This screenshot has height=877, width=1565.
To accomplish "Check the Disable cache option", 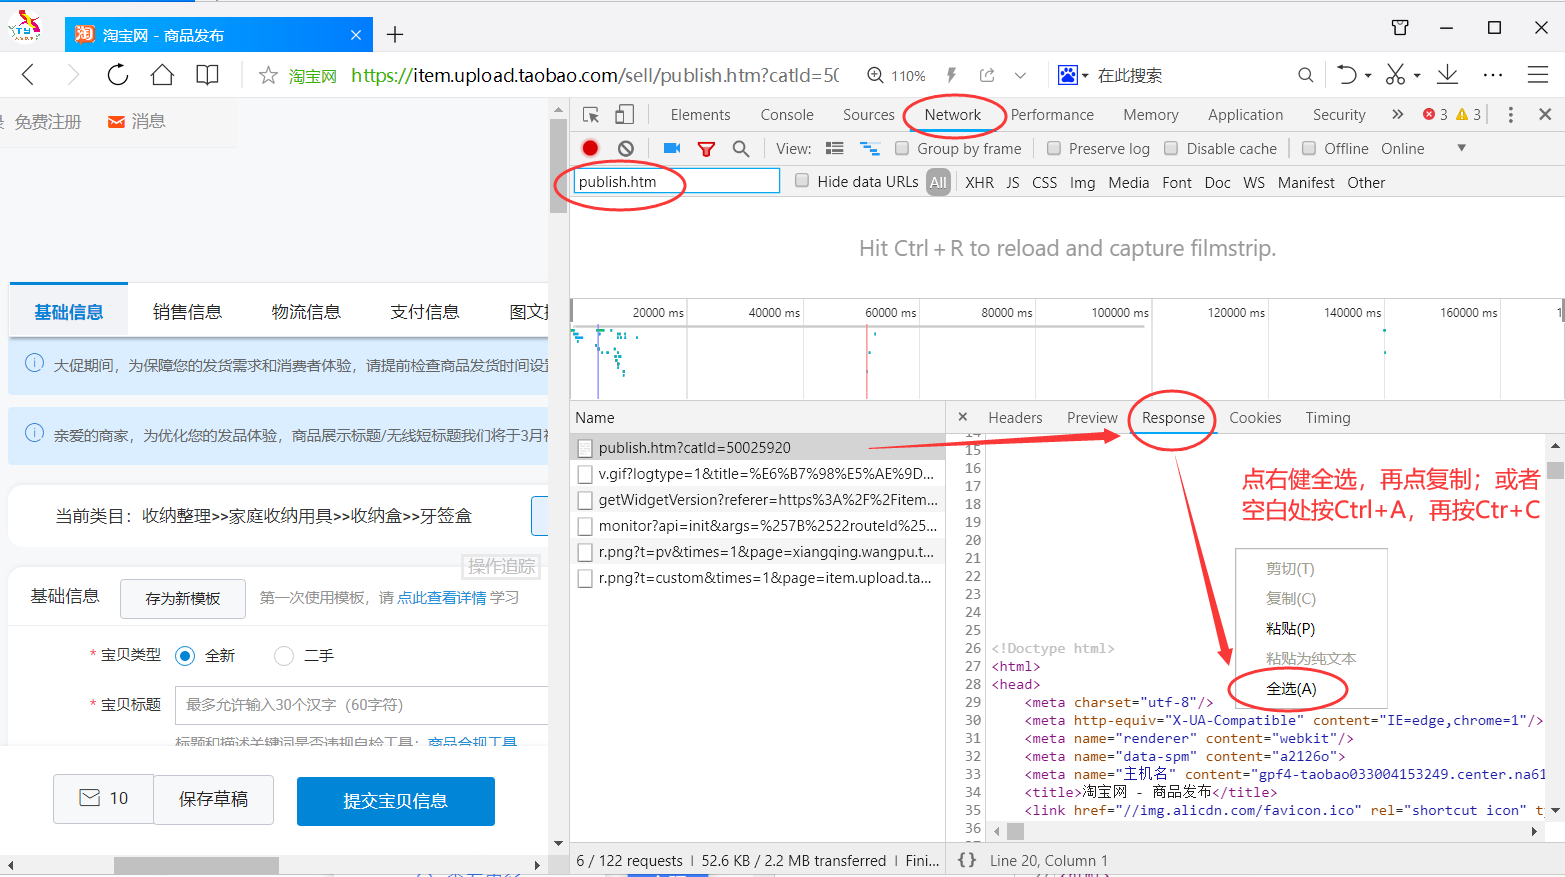I will tap(1171, 148).
